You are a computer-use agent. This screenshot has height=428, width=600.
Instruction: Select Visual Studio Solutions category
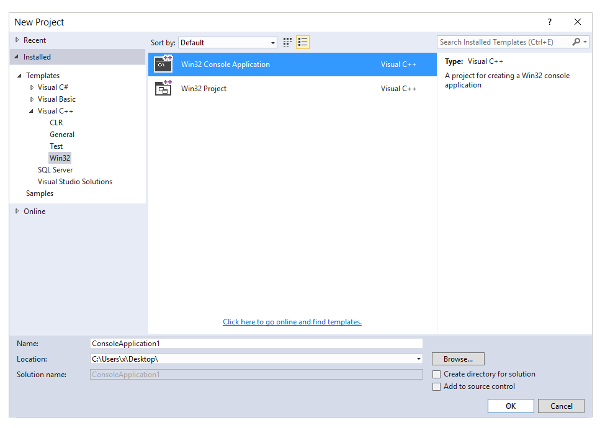75,181
